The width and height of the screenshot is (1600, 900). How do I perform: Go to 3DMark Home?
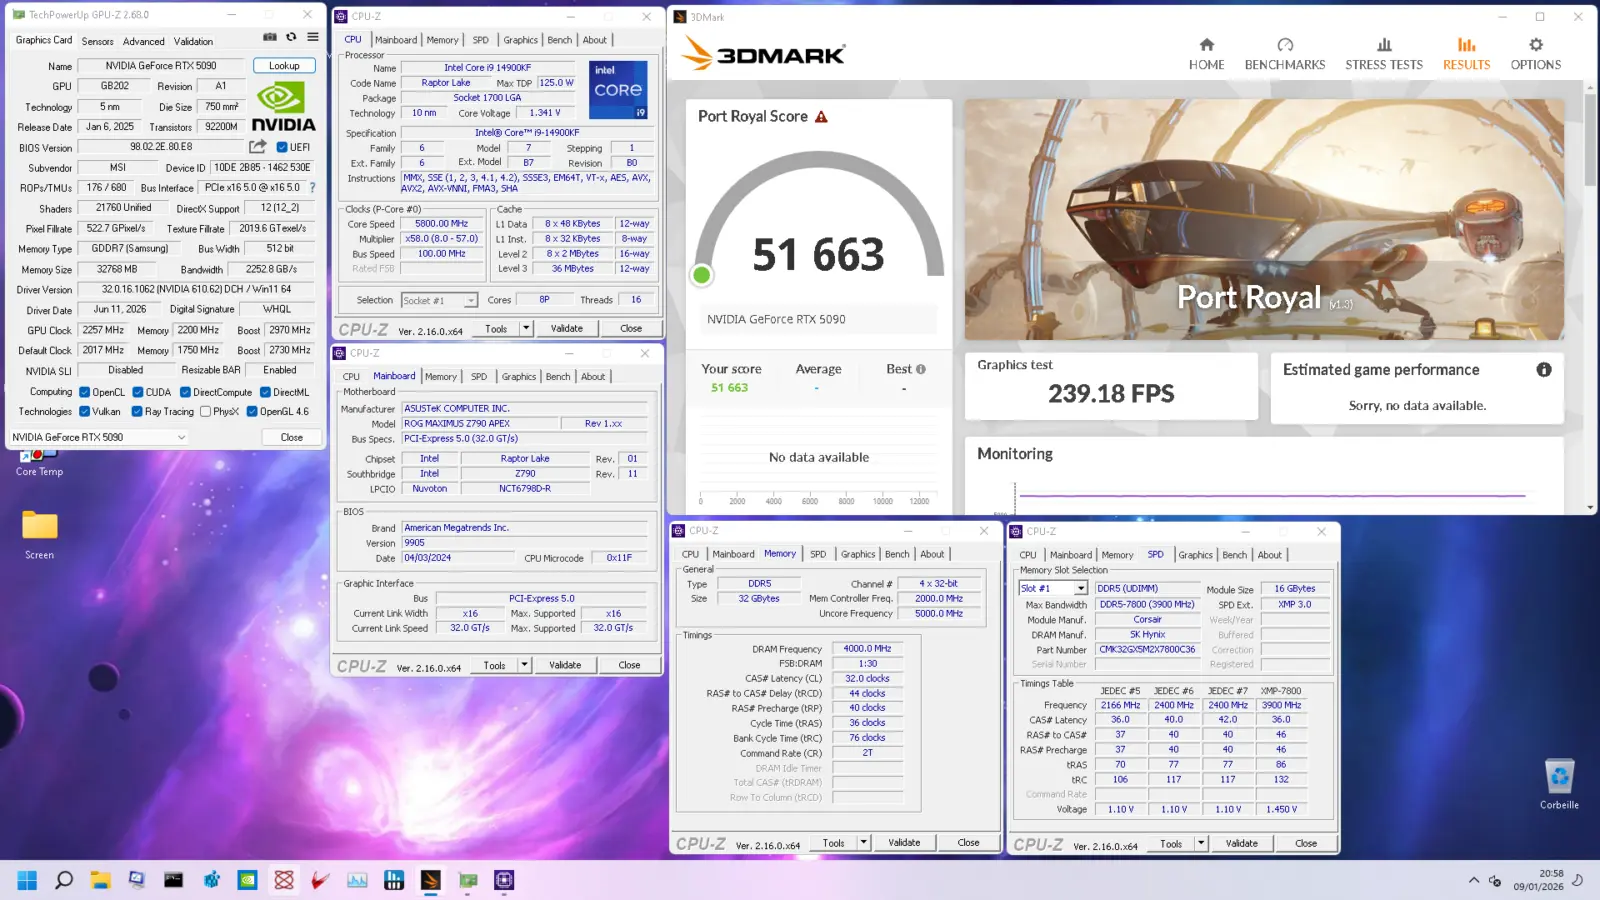1206,54
